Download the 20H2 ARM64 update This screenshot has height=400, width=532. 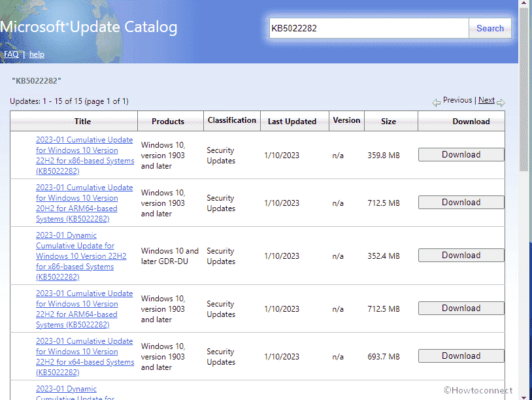pyautogui.click(x=461, y=202)
